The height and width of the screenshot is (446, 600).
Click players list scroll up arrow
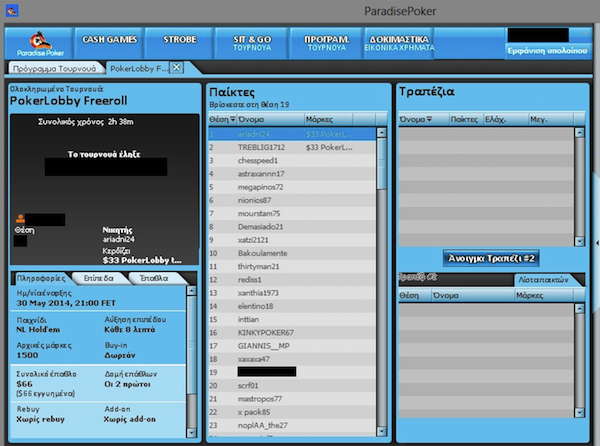point(382,132)
